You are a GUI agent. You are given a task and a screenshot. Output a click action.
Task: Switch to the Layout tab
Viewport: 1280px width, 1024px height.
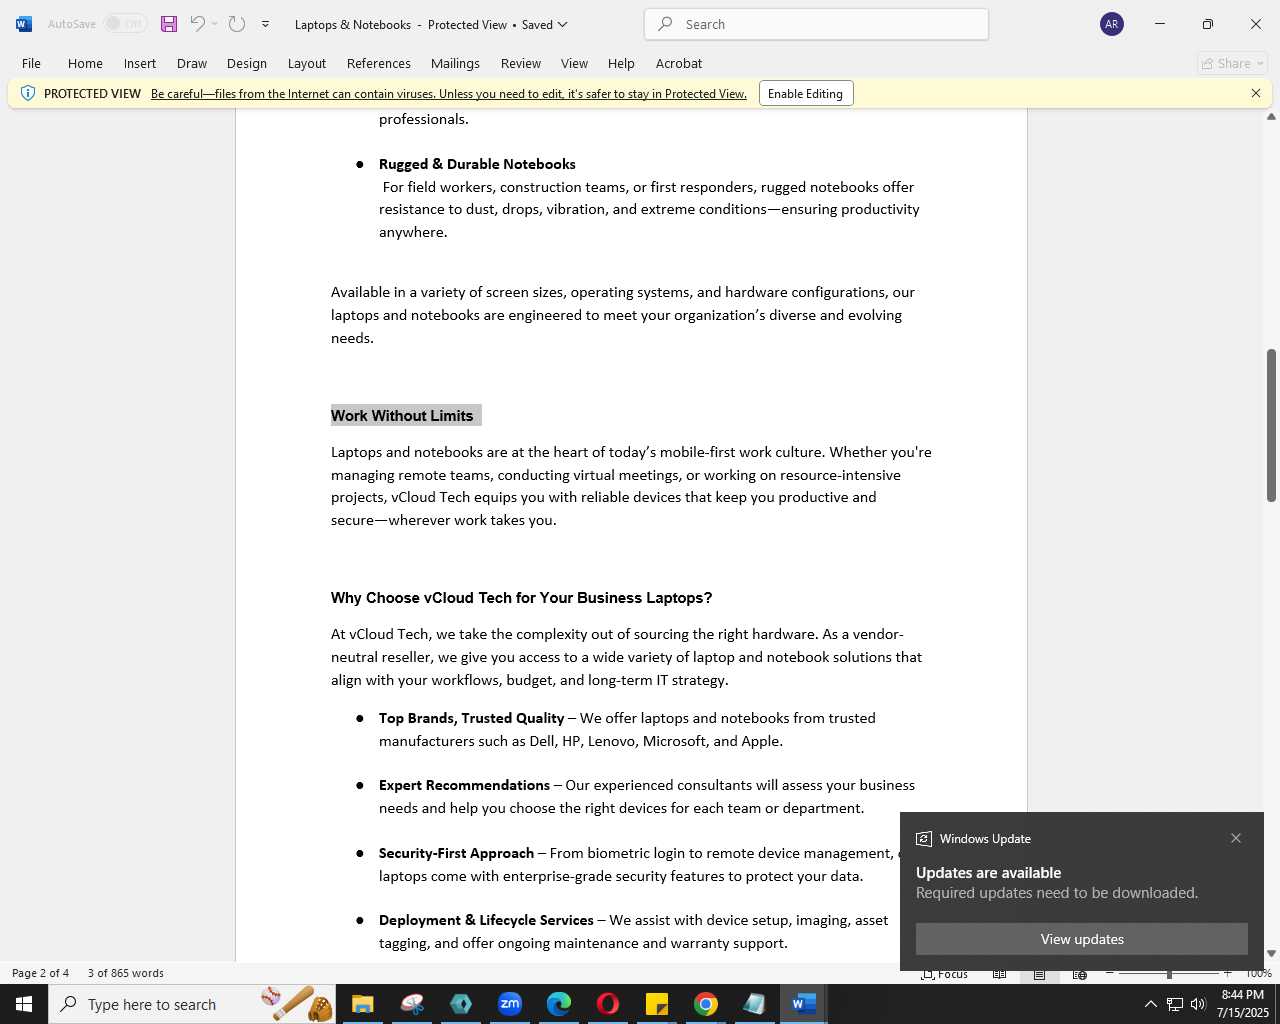pyautogui.click(x=307, y=63)
